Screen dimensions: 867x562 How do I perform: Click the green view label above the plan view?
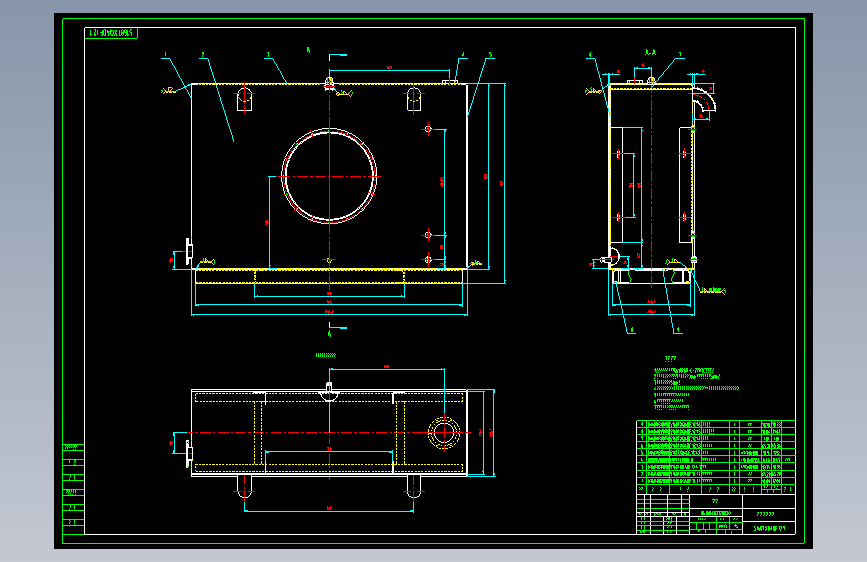tap(326, 355)
